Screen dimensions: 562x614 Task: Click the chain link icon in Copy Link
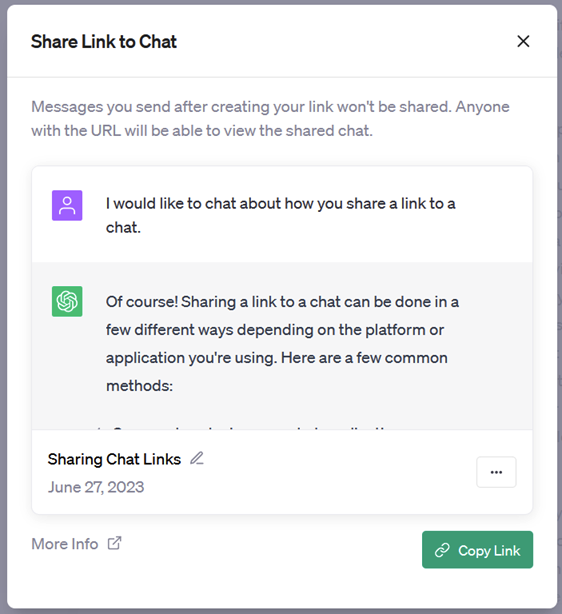click(442, 550)
